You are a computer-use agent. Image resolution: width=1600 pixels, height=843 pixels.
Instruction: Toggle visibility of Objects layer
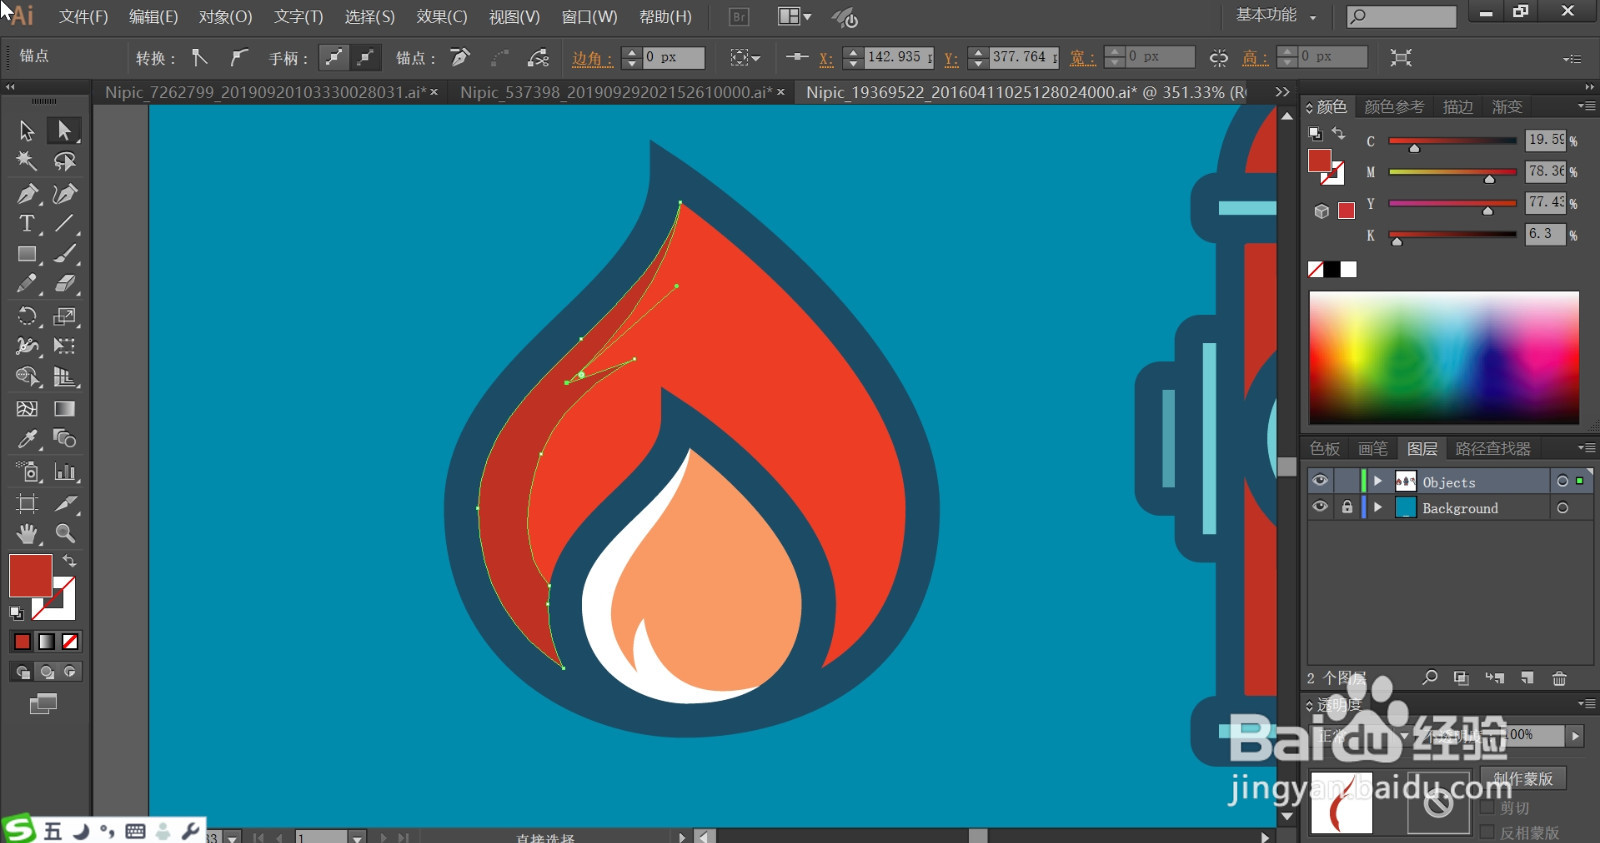pyautogui.click(x=1320, y=481)
